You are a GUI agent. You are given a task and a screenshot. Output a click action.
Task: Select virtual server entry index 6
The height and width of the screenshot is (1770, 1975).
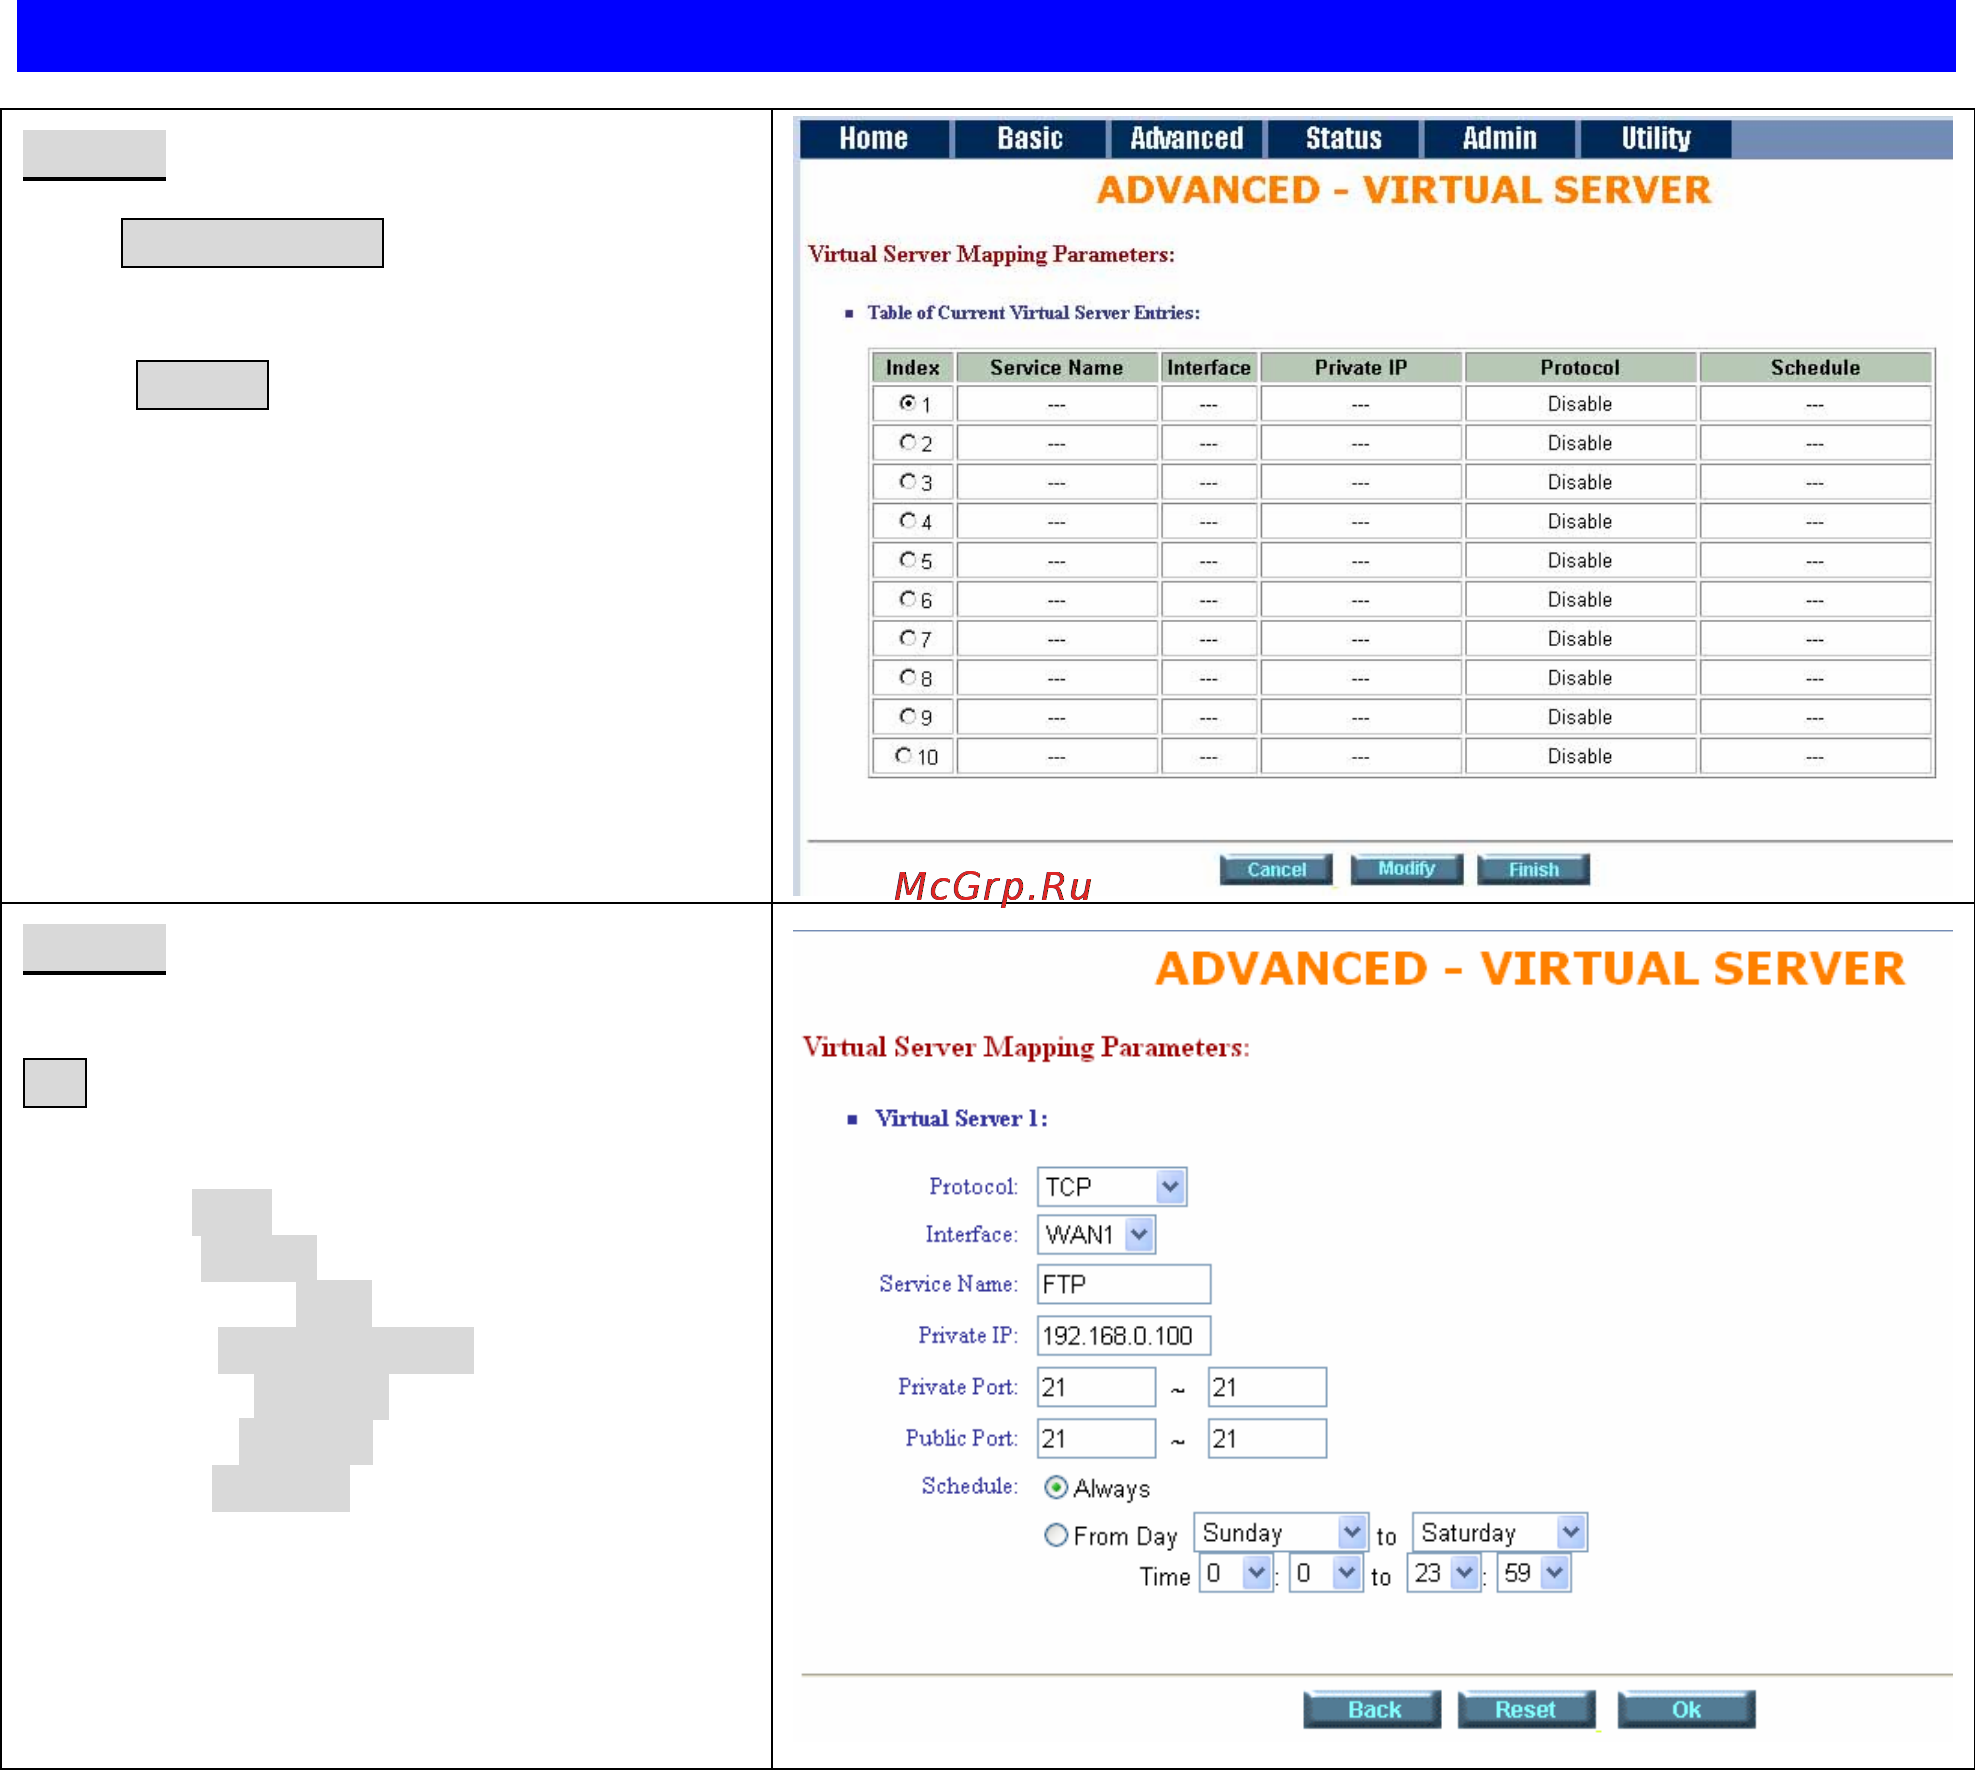point(907,598)
